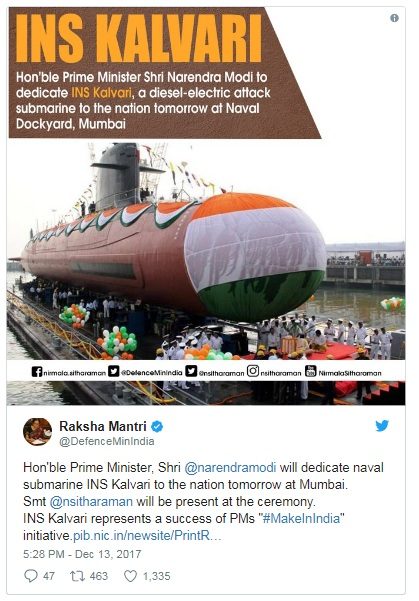This screenshot has height=601, width=419.
Task: Like the tweet with the heart icon
Action: click(x=130, y=576)
